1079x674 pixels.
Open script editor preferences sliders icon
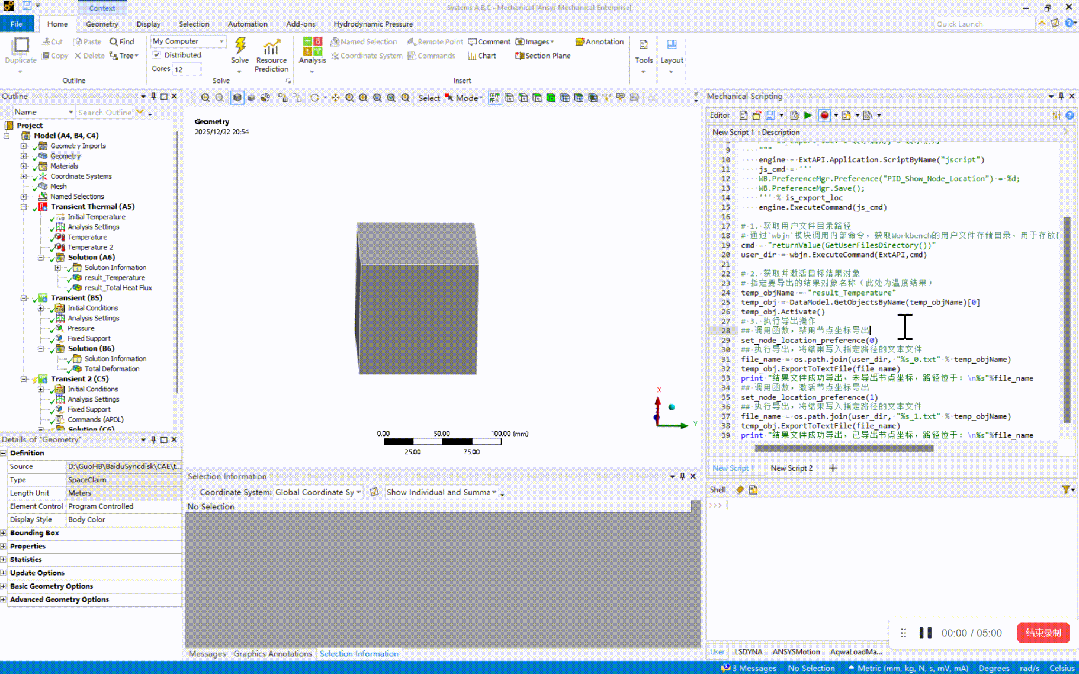1057,116
